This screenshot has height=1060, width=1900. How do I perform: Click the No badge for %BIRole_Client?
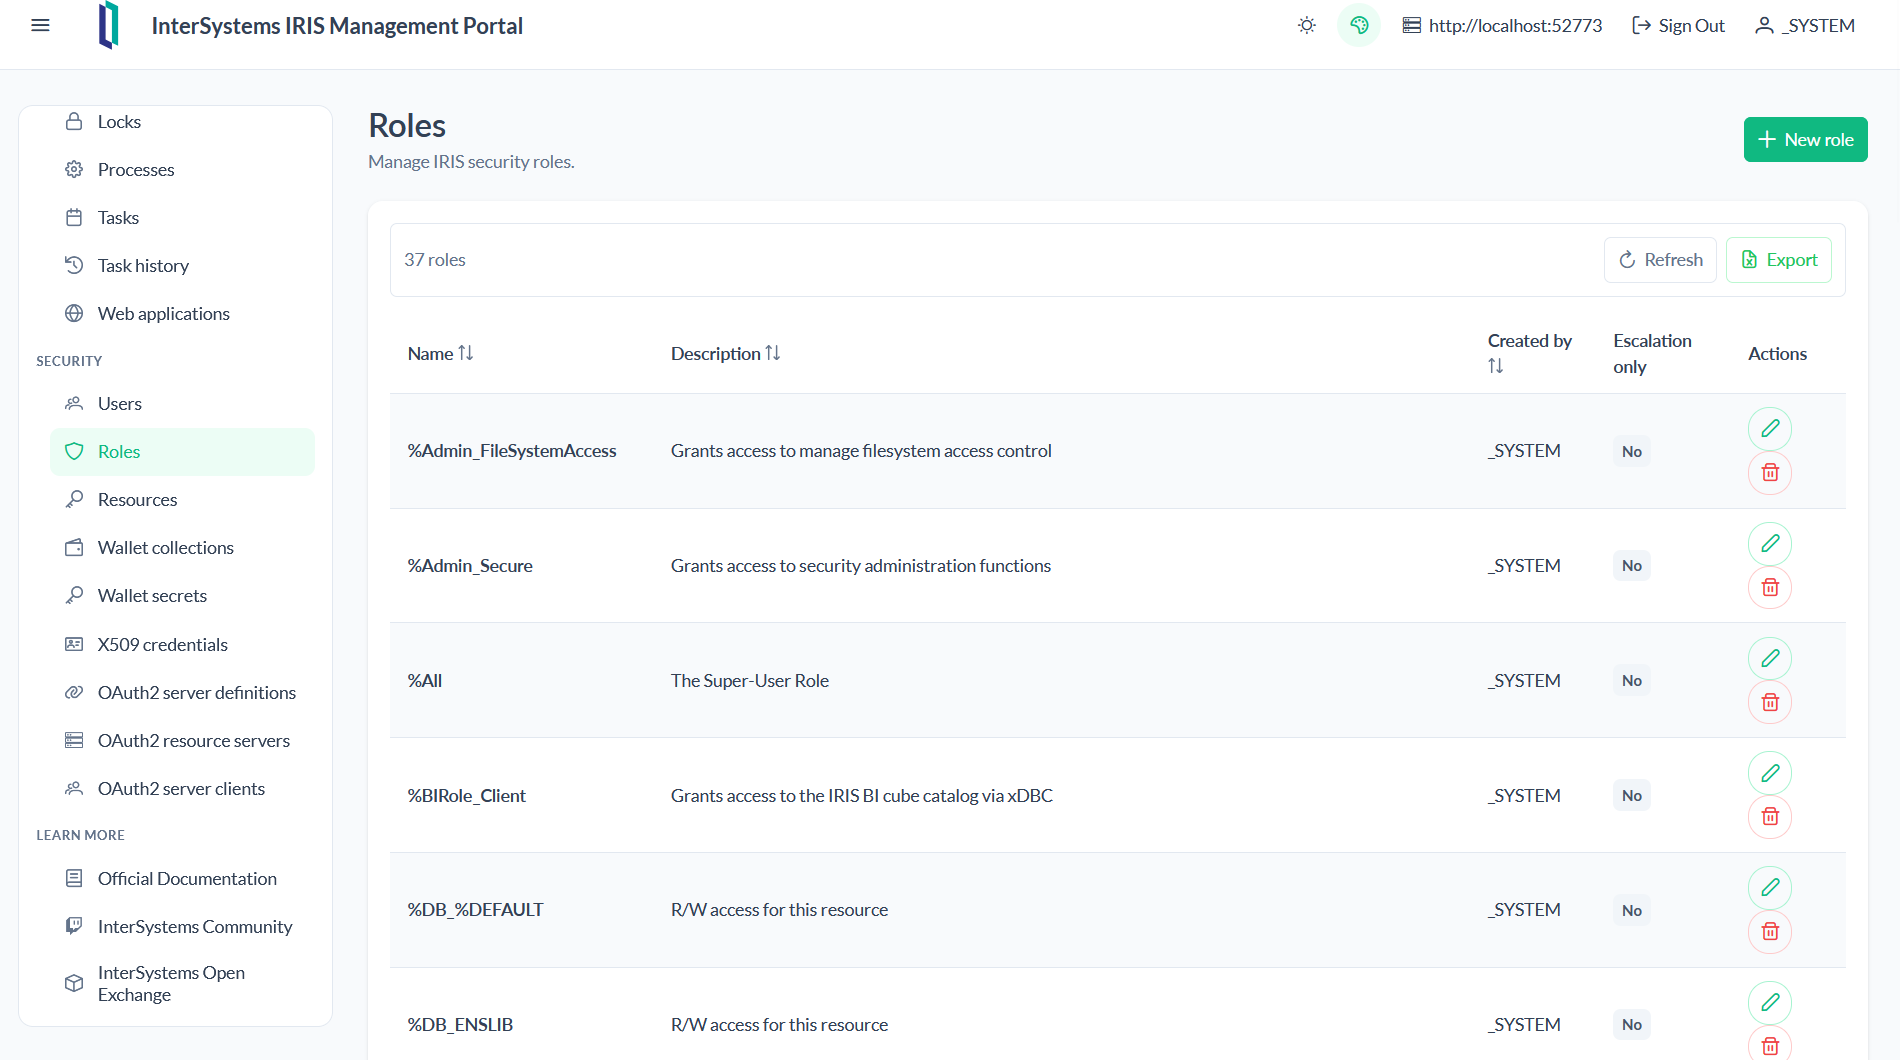pyautogui.click(x=1631, y=796)
